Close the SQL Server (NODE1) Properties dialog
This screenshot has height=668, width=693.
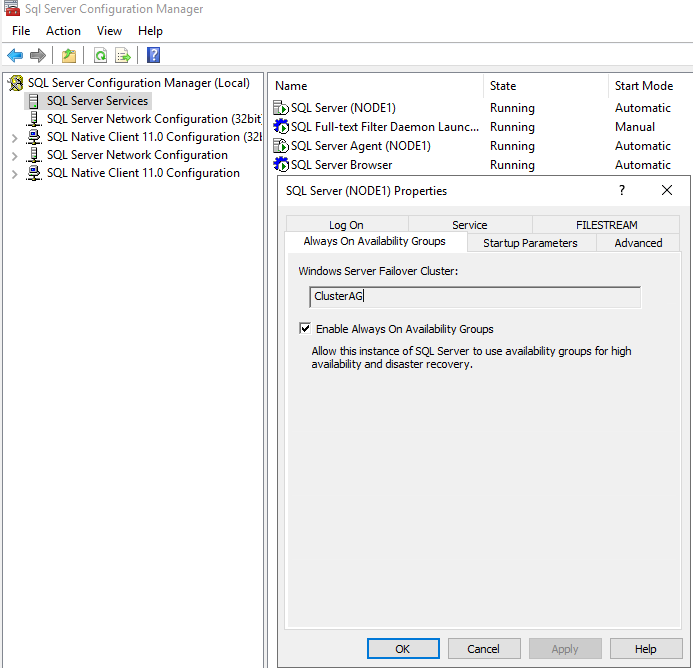[667, 191]
